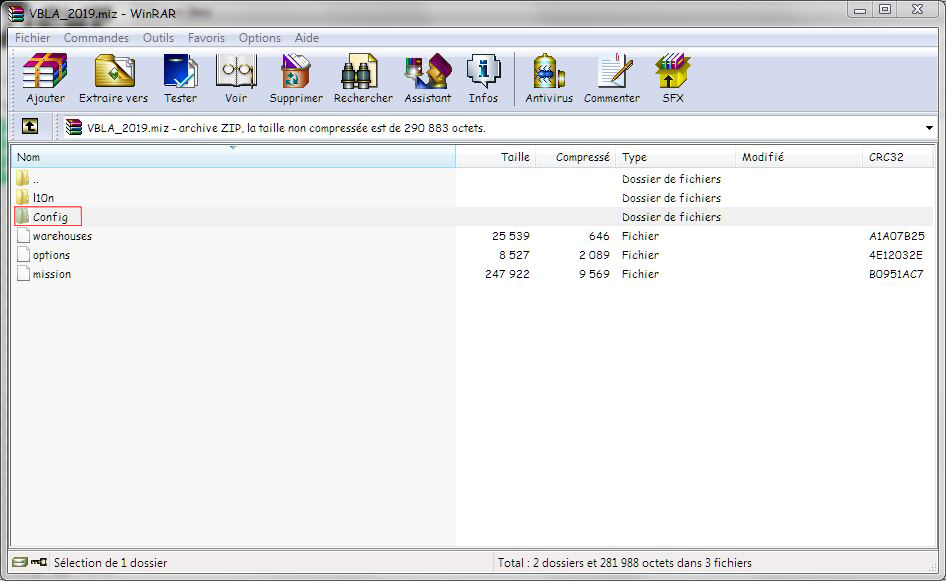Go up one folder level button
The width and height of the screenshot is (946, 581).
(x=31, y=127)
